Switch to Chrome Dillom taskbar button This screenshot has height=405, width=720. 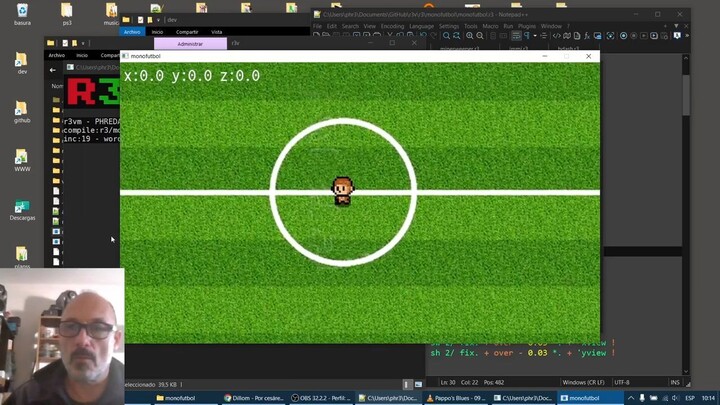254,398
